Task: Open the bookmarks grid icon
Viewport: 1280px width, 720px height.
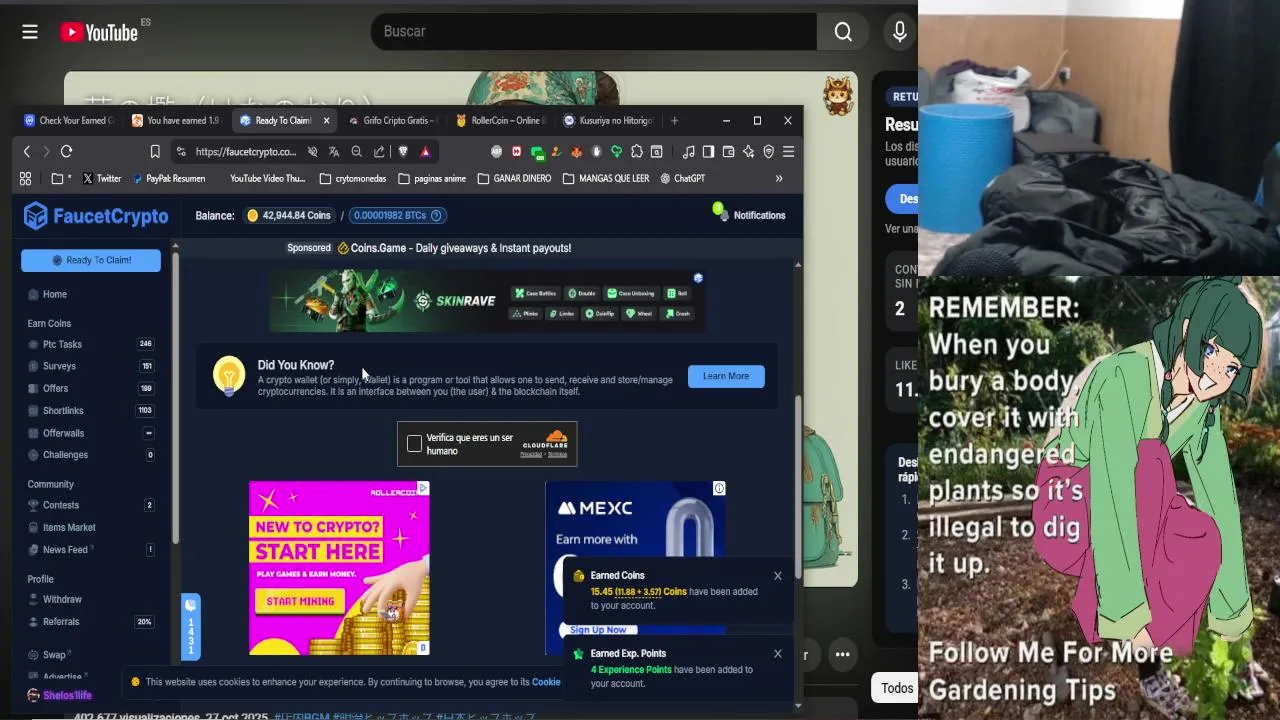Action: tap(26, 179)
